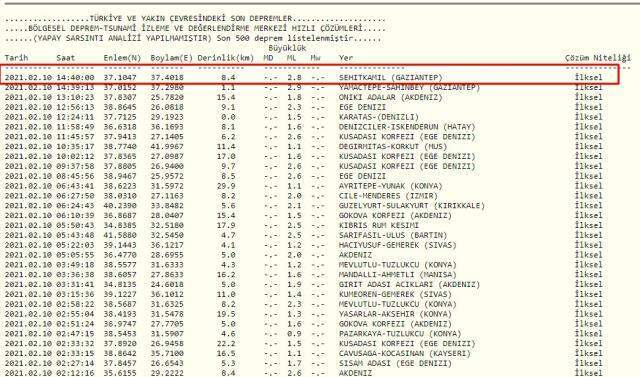The height and width of the screenshot is (377, 640).
Task: Click time 13:10:23 entry
Action: coord(75,97)
